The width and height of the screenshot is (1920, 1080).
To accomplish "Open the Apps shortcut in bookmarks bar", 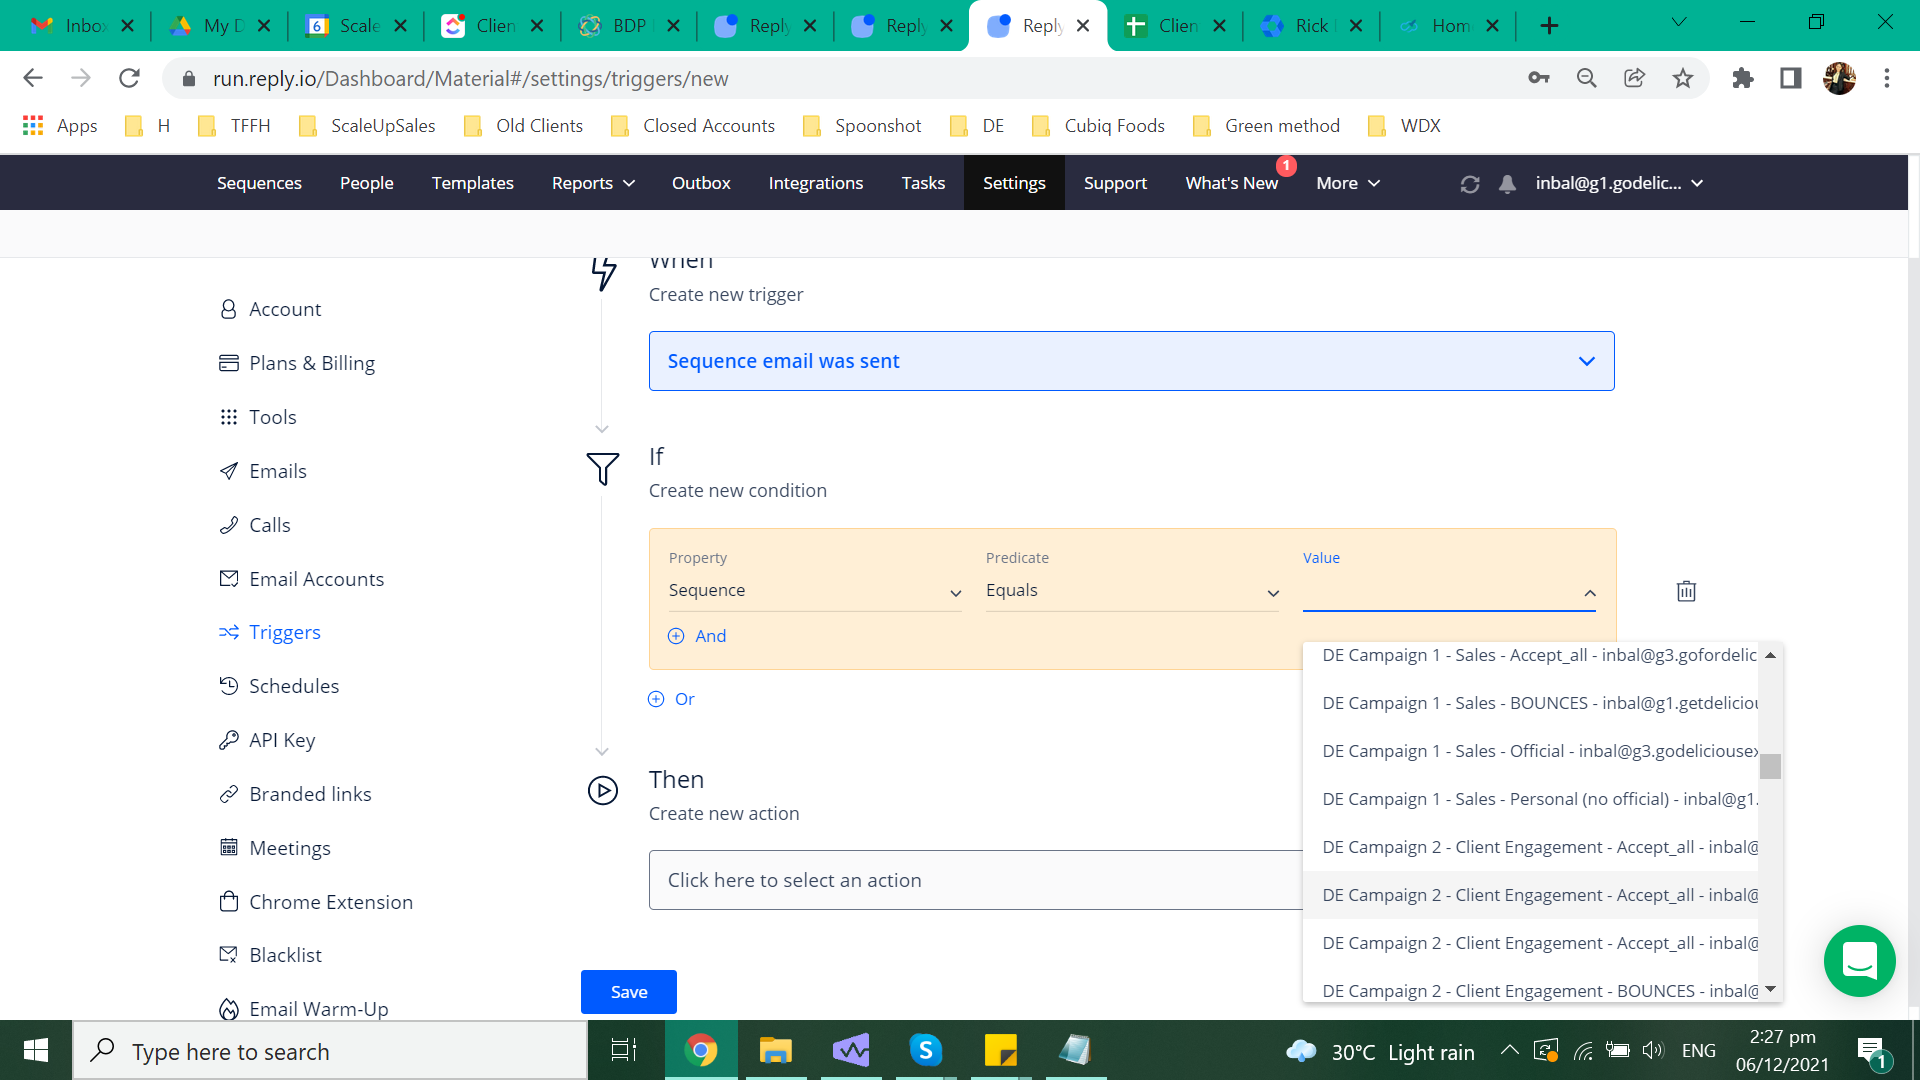I will [x=60, y=126].
